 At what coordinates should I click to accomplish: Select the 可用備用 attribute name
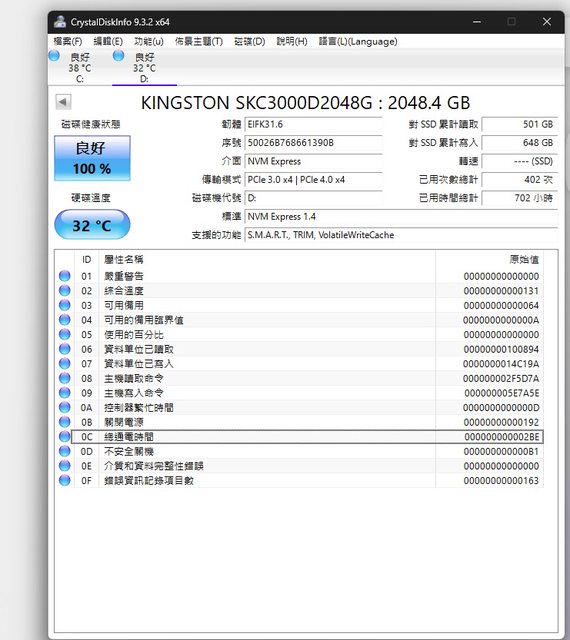click(124, 305)
